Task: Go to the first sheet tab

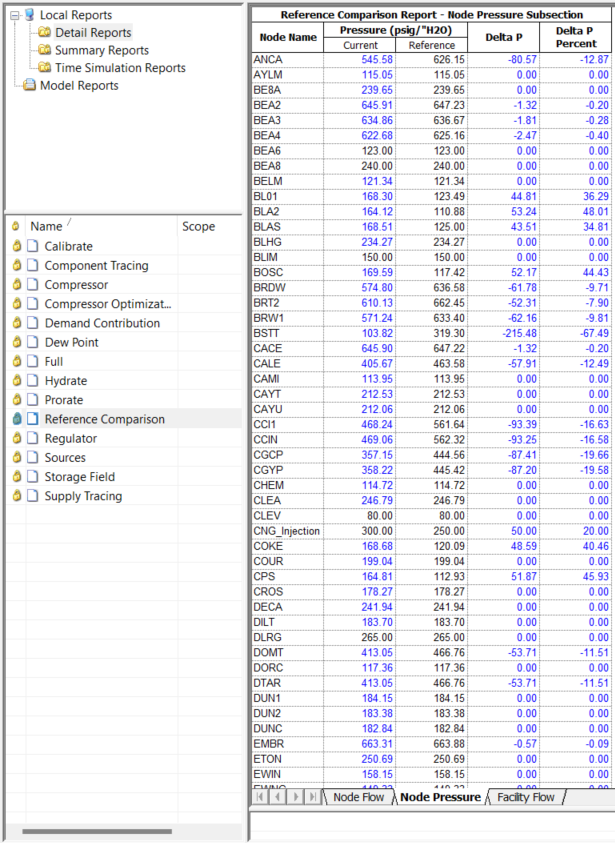Action: 260,797
